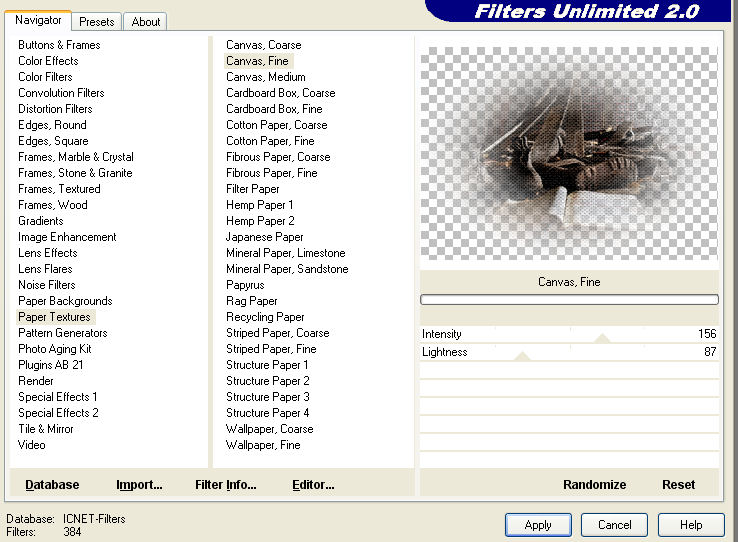Adjust the Intensity slider

point(601,337)
